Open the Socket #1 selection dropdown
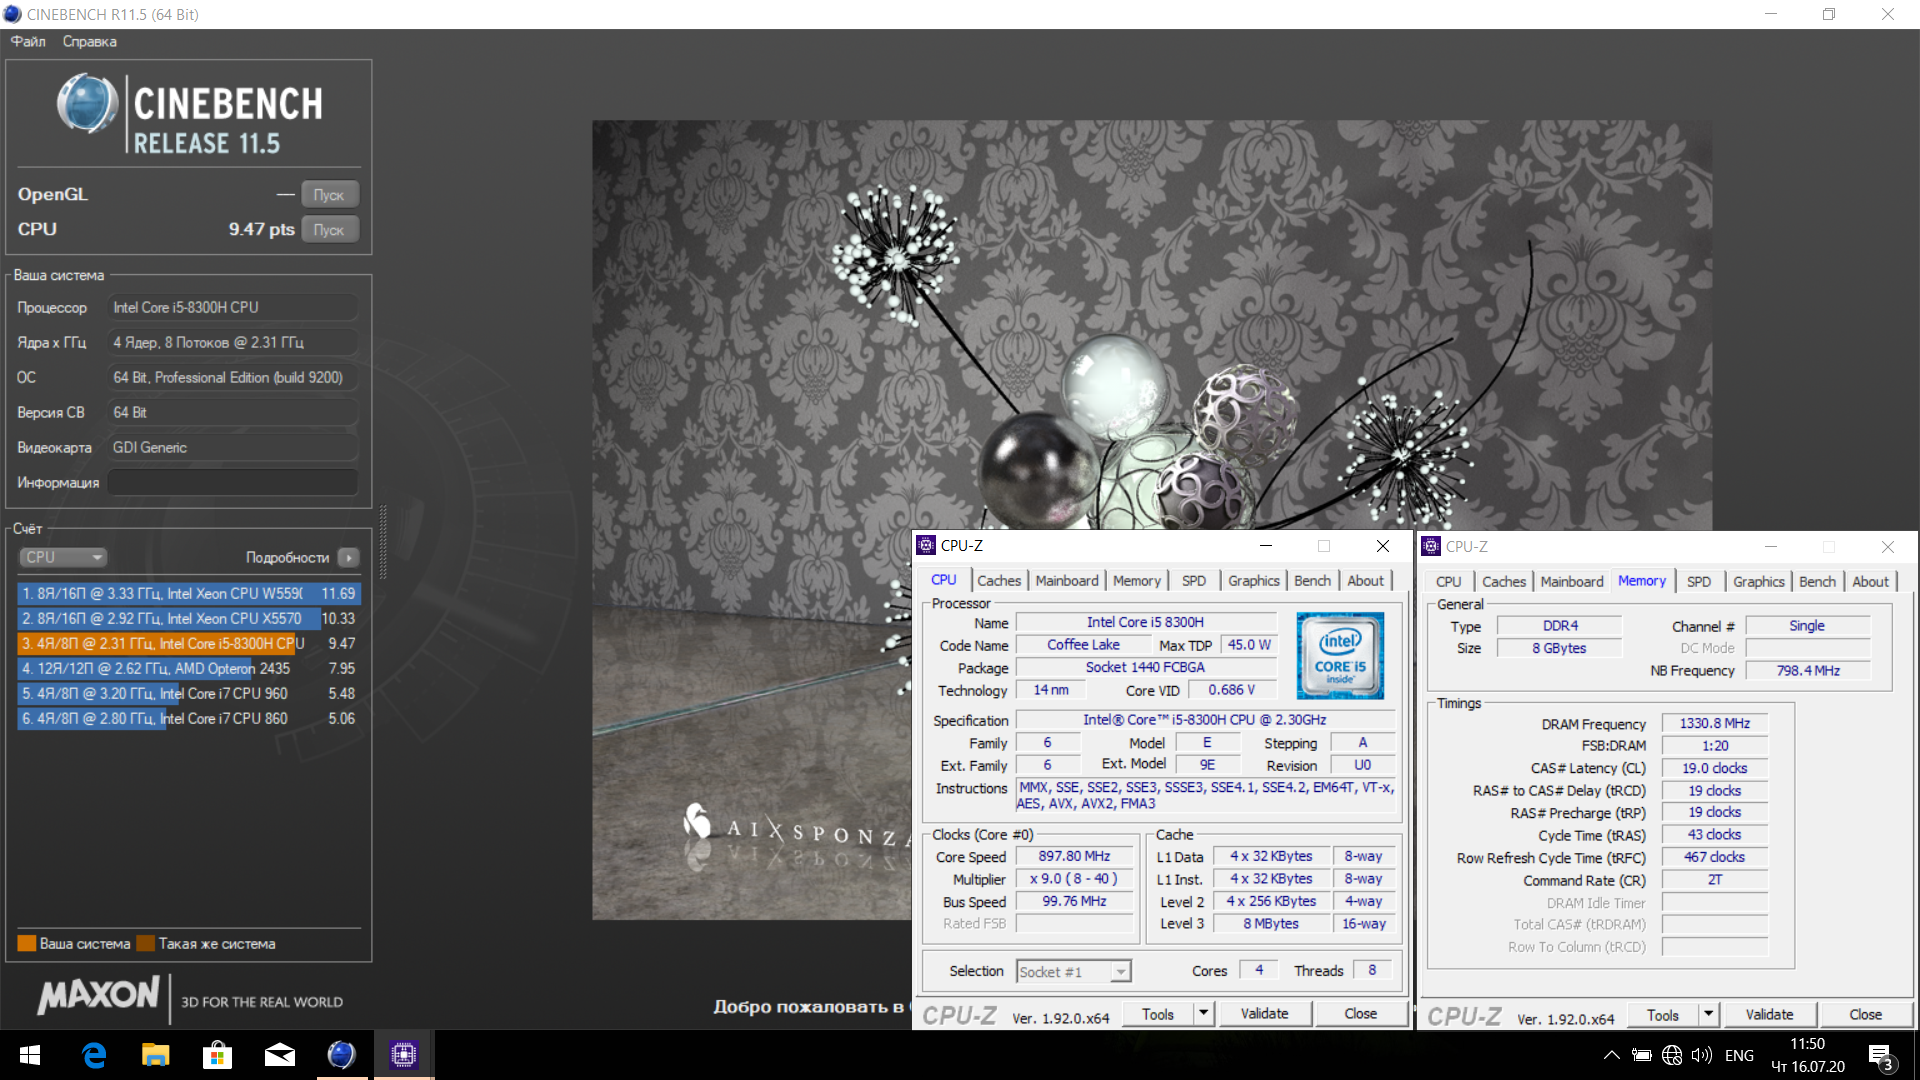The image size is (1920, 1080). (1074, 971)
